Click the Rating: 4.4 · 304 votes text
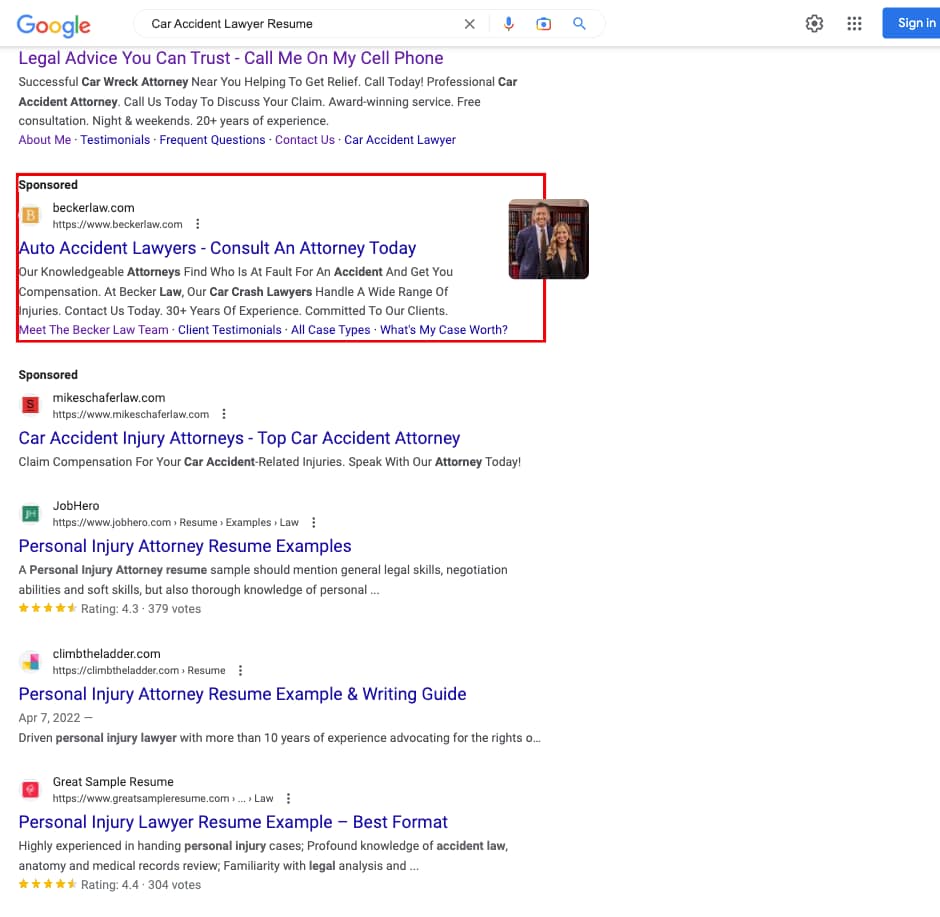This screenshot has width=940, height=917. click(141, 885)
